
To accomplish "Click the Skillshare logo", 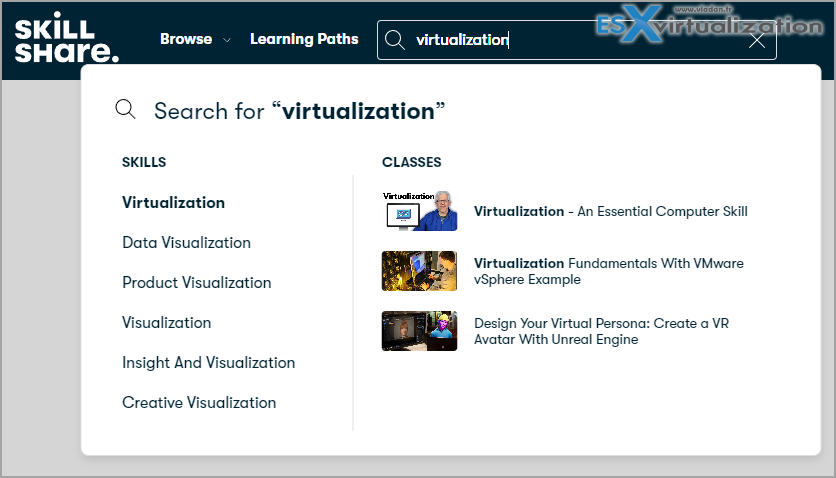I will coord(67,39).
